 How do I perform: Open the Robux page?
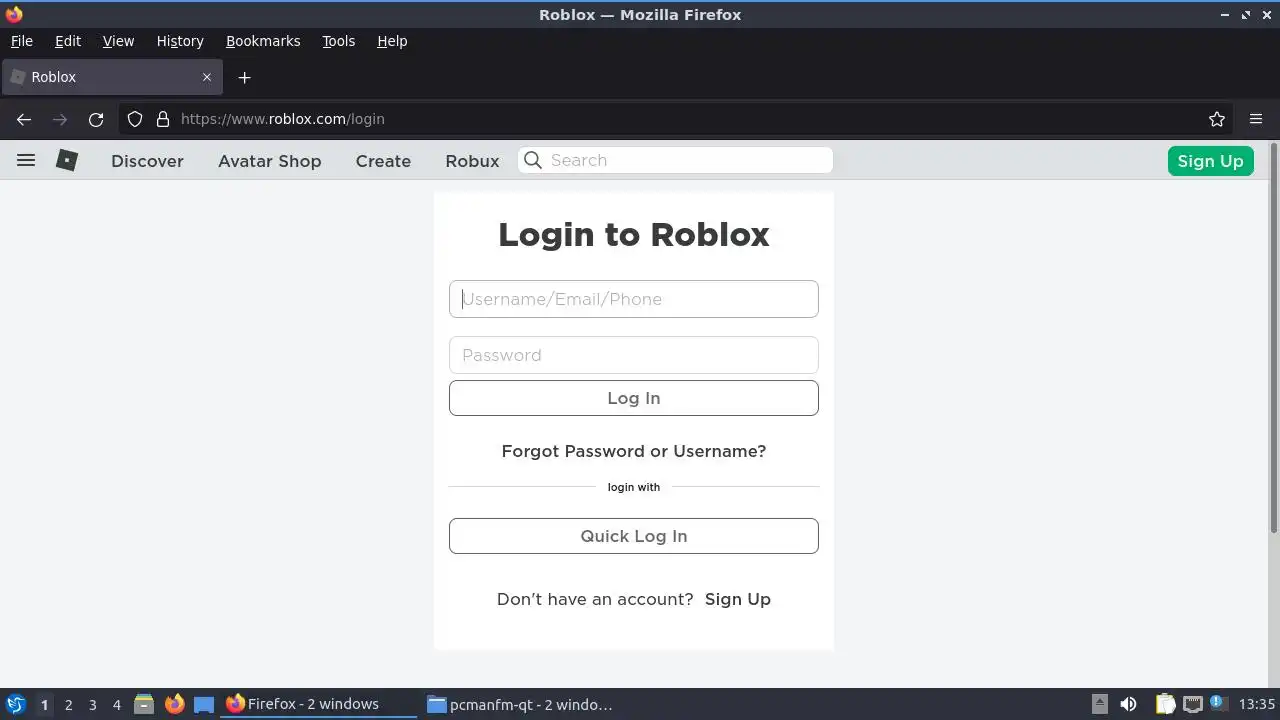coord(472,161)
